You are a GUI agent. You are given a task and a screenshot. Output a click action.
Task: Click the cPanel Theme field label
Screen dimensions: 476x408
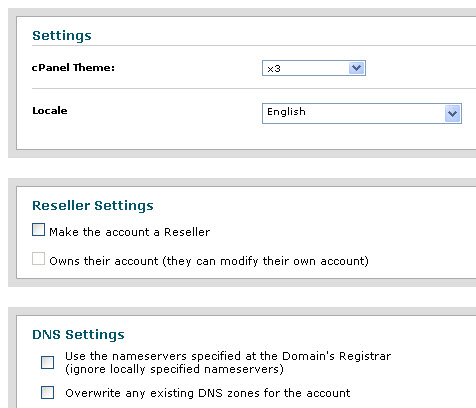73,68
